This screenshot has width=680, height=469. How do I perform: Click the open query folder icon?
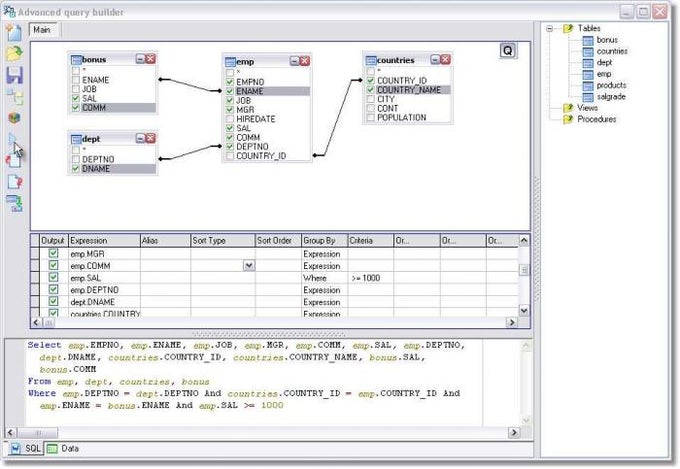coord(14,53)
